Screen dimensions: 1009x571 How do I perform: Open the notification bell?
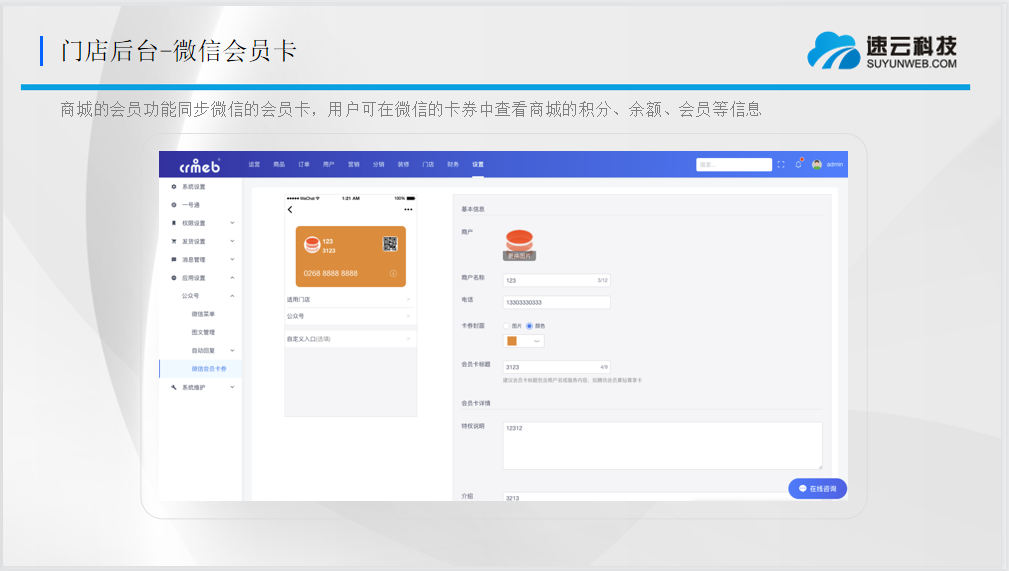pyautogui.click(x=798, y=164)
